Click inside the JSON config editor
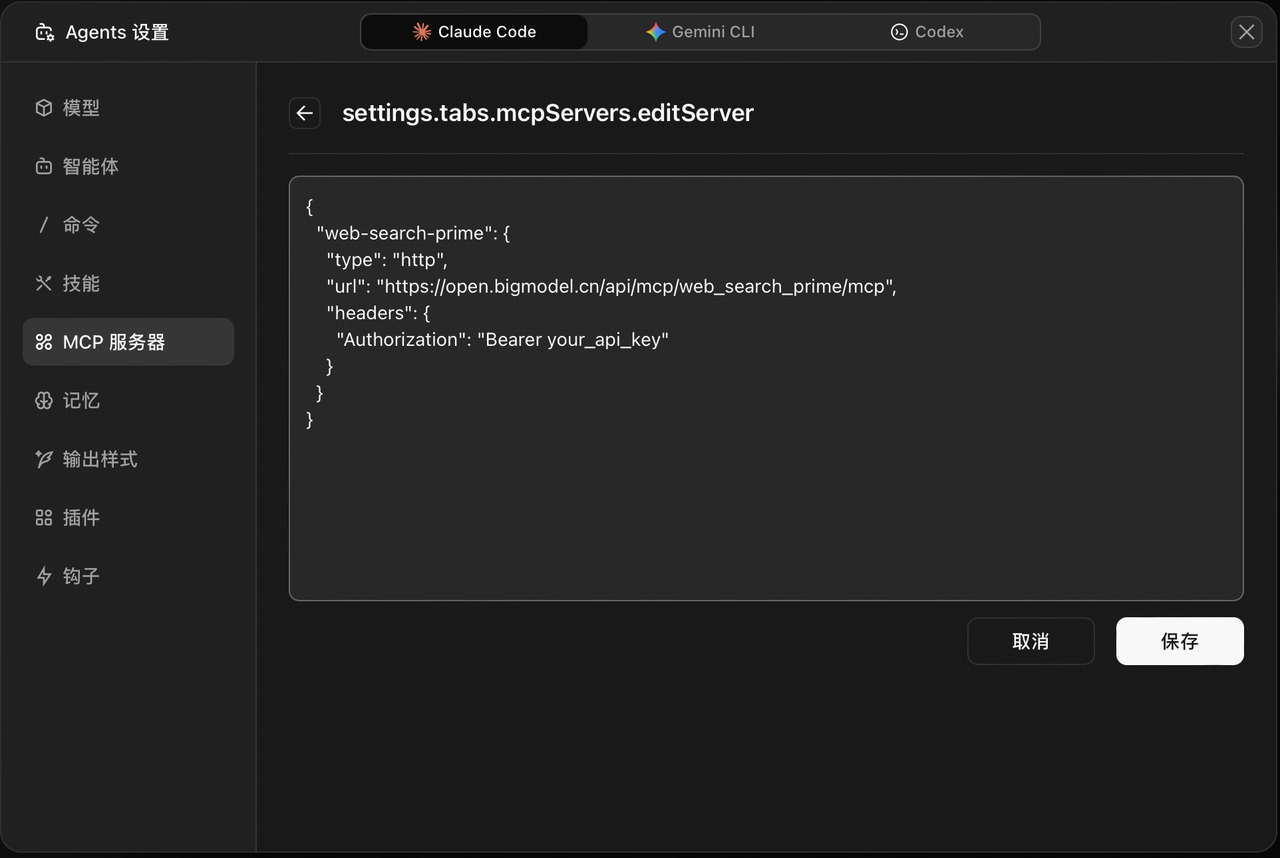This screenshot has width=1280, height=858. 765,500
